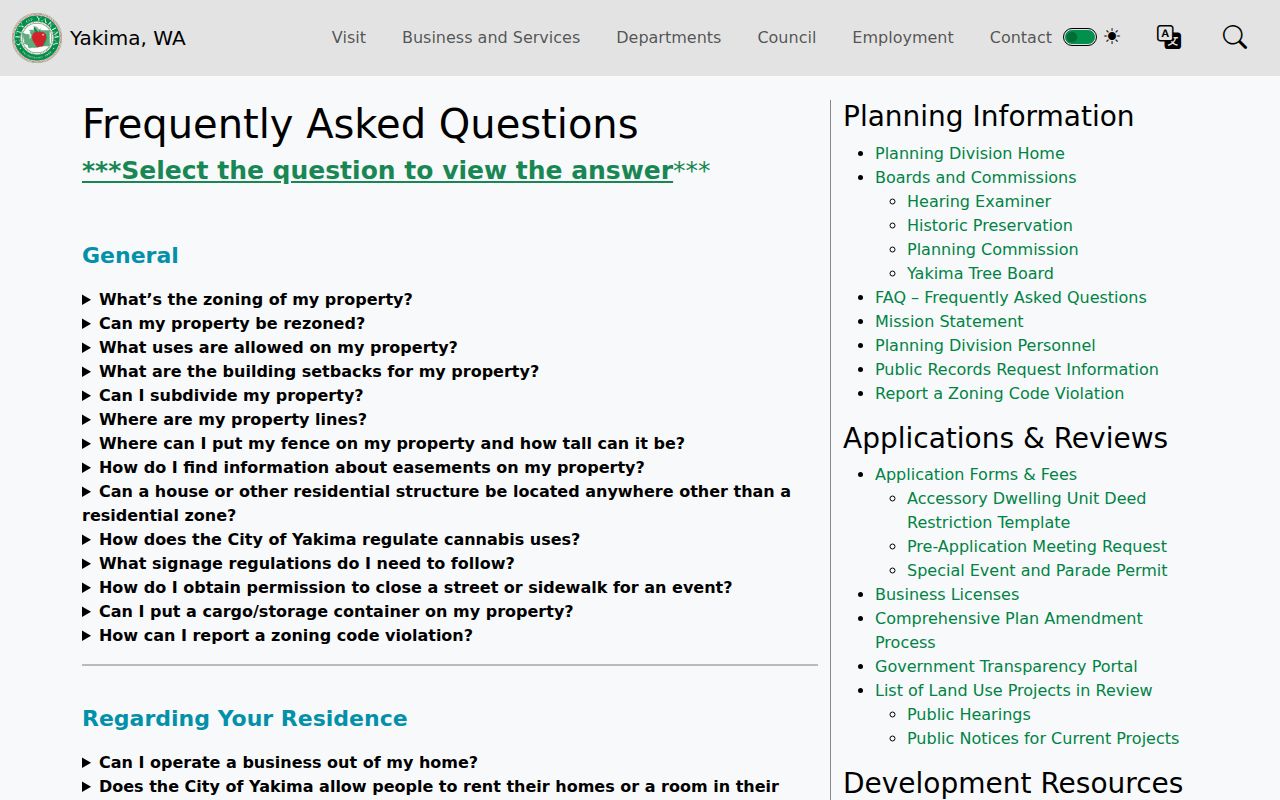This screenshot has width=1280, height=800.
Task: Open the Visit menu
Action: (349, 37)
